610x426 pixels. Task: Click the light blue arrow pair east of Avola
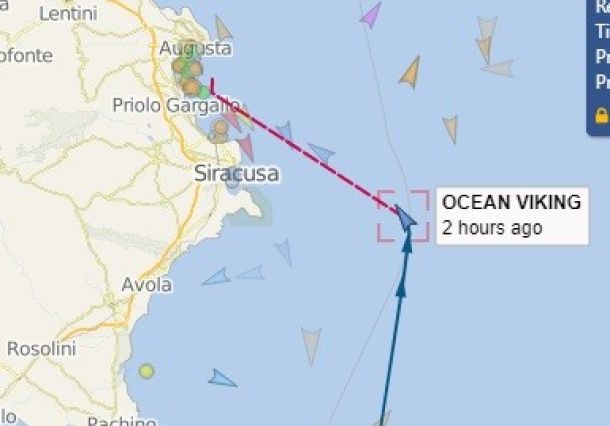(x=233, y=275)
